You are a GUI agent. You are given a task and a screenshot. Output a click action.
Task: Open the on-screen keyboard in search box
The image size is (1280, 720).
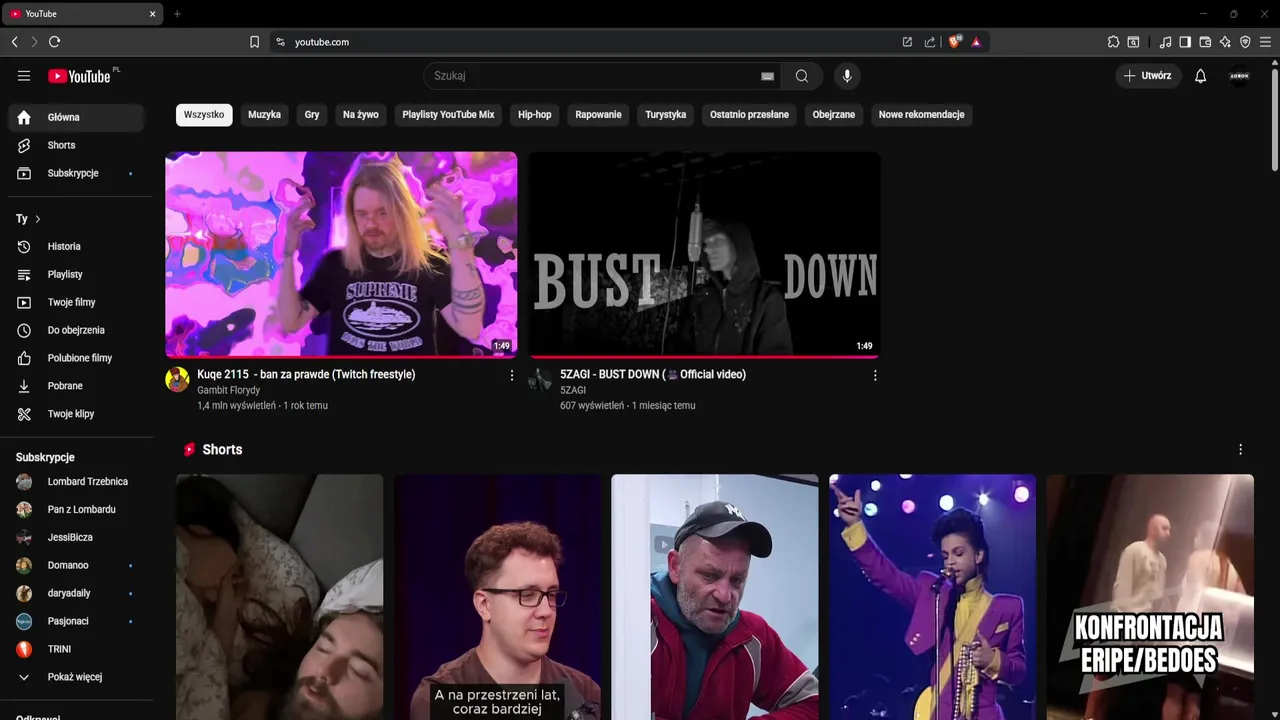click(x=767, y=76)
